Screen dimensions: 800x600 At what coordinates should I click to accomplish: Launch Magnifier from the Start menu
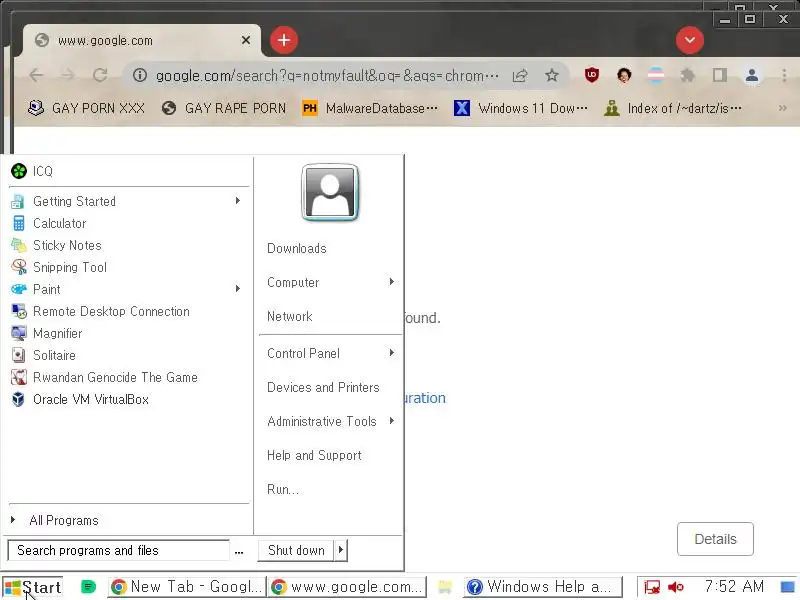click(x=128, y=333)
